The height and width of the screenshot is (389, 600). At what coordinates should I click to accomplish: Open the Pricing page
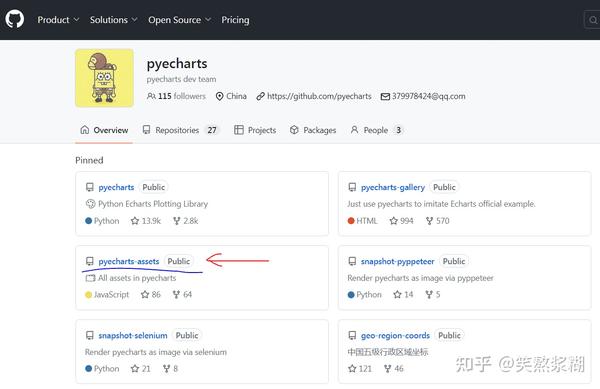(235, 20)
